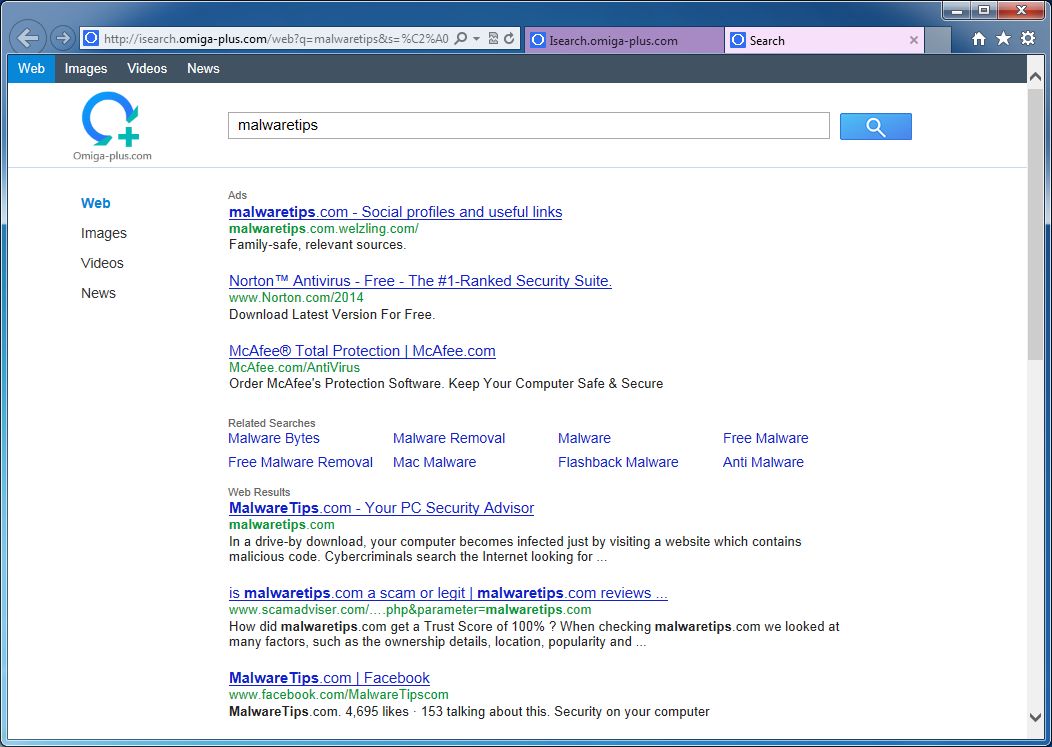The height and width of the screenshot is (747, 1052).
Task: Click the magnifier icon in the address bar
Action: (461, 38)
